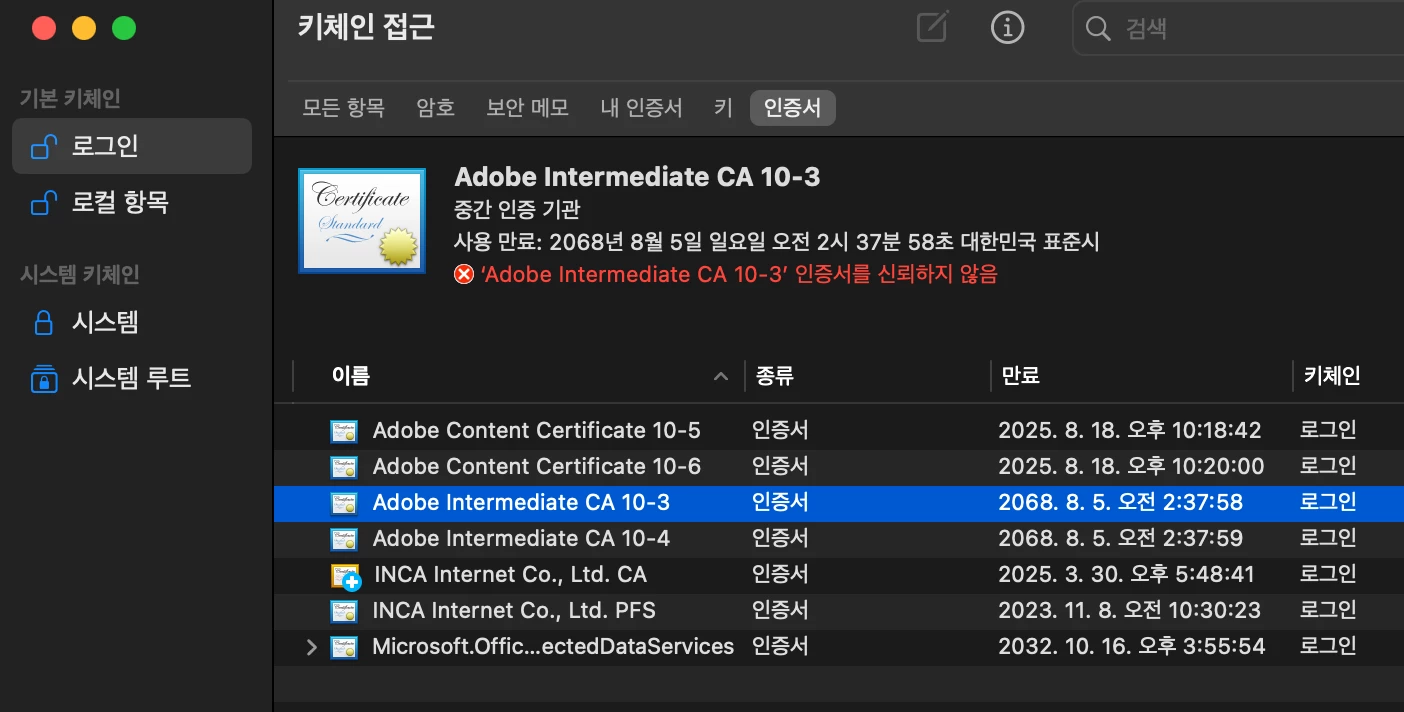Select Microsoft.Offic…ectedDataServices name

pos(553,647)
